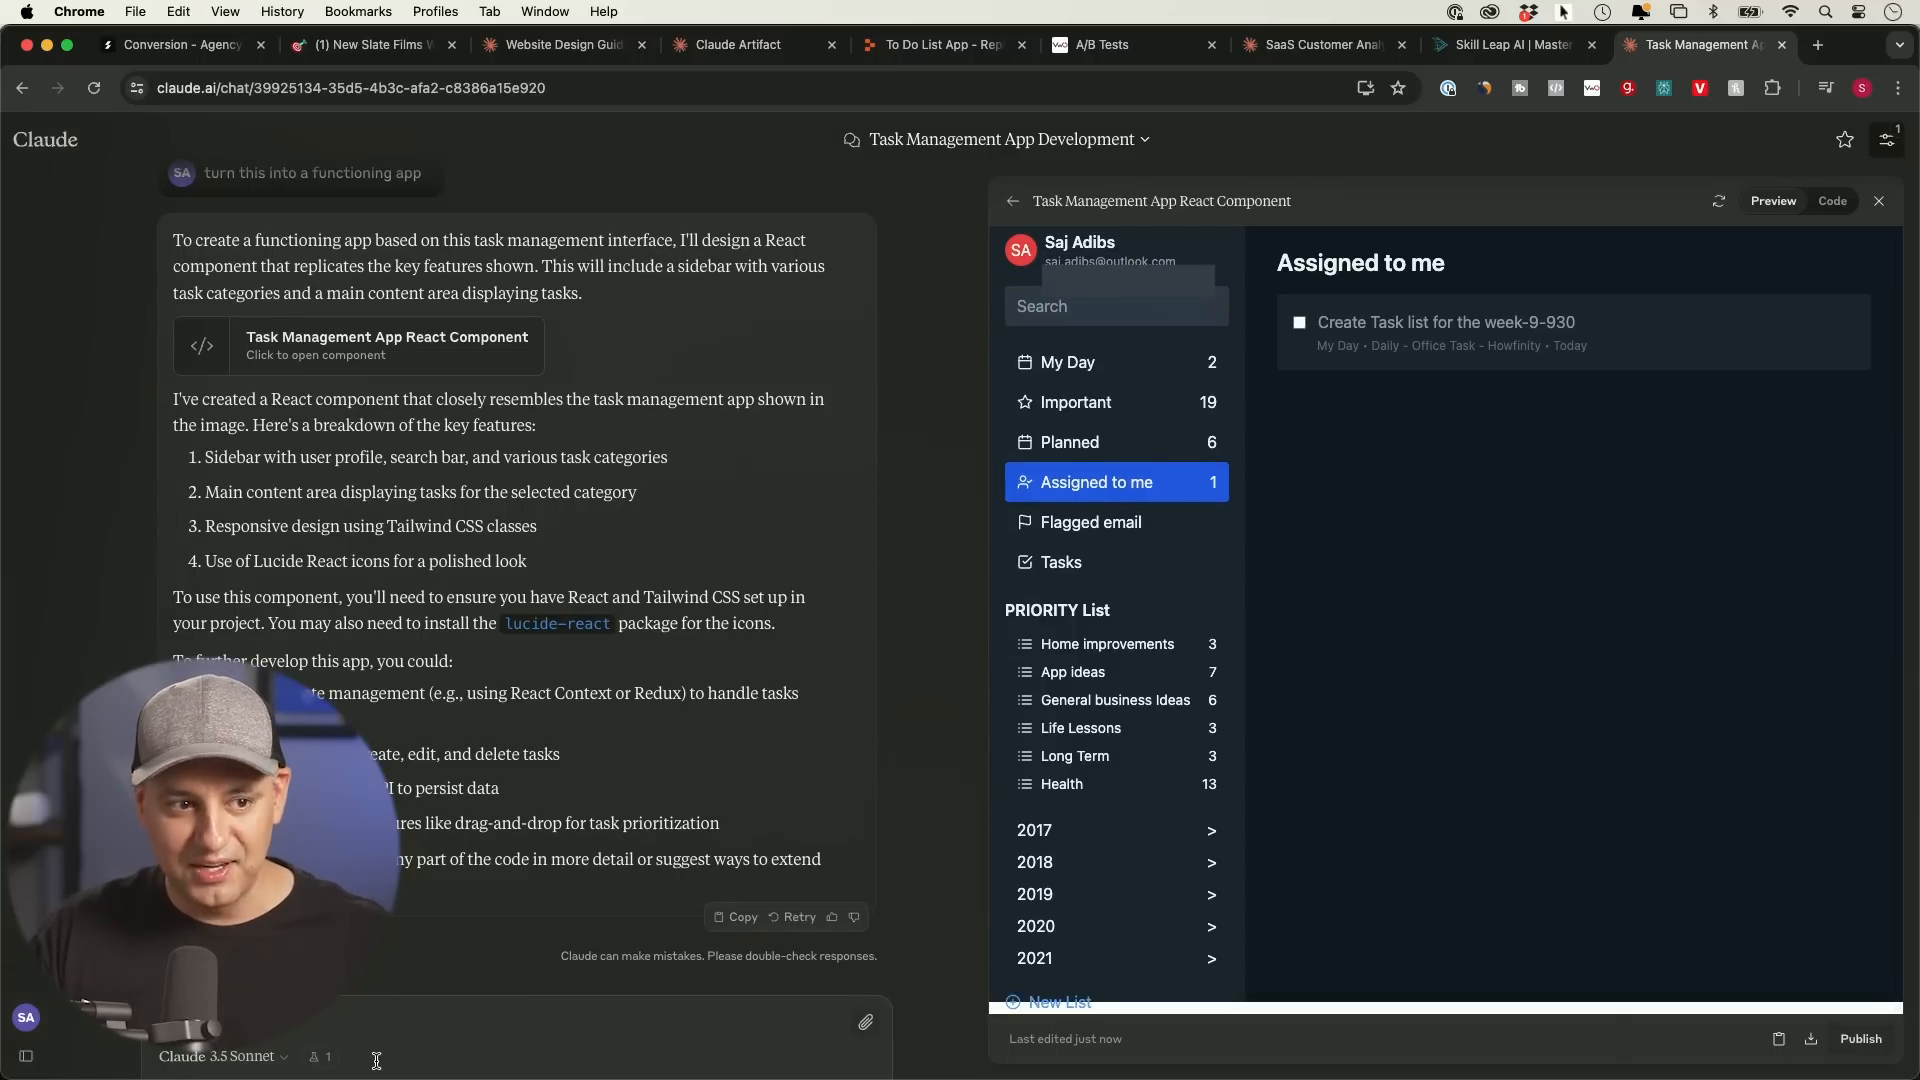The width and height of the screenshot is (1920, 1080).
Task: Refresh the artifact preview with reload icon
Action: [x=1718, y=201]
